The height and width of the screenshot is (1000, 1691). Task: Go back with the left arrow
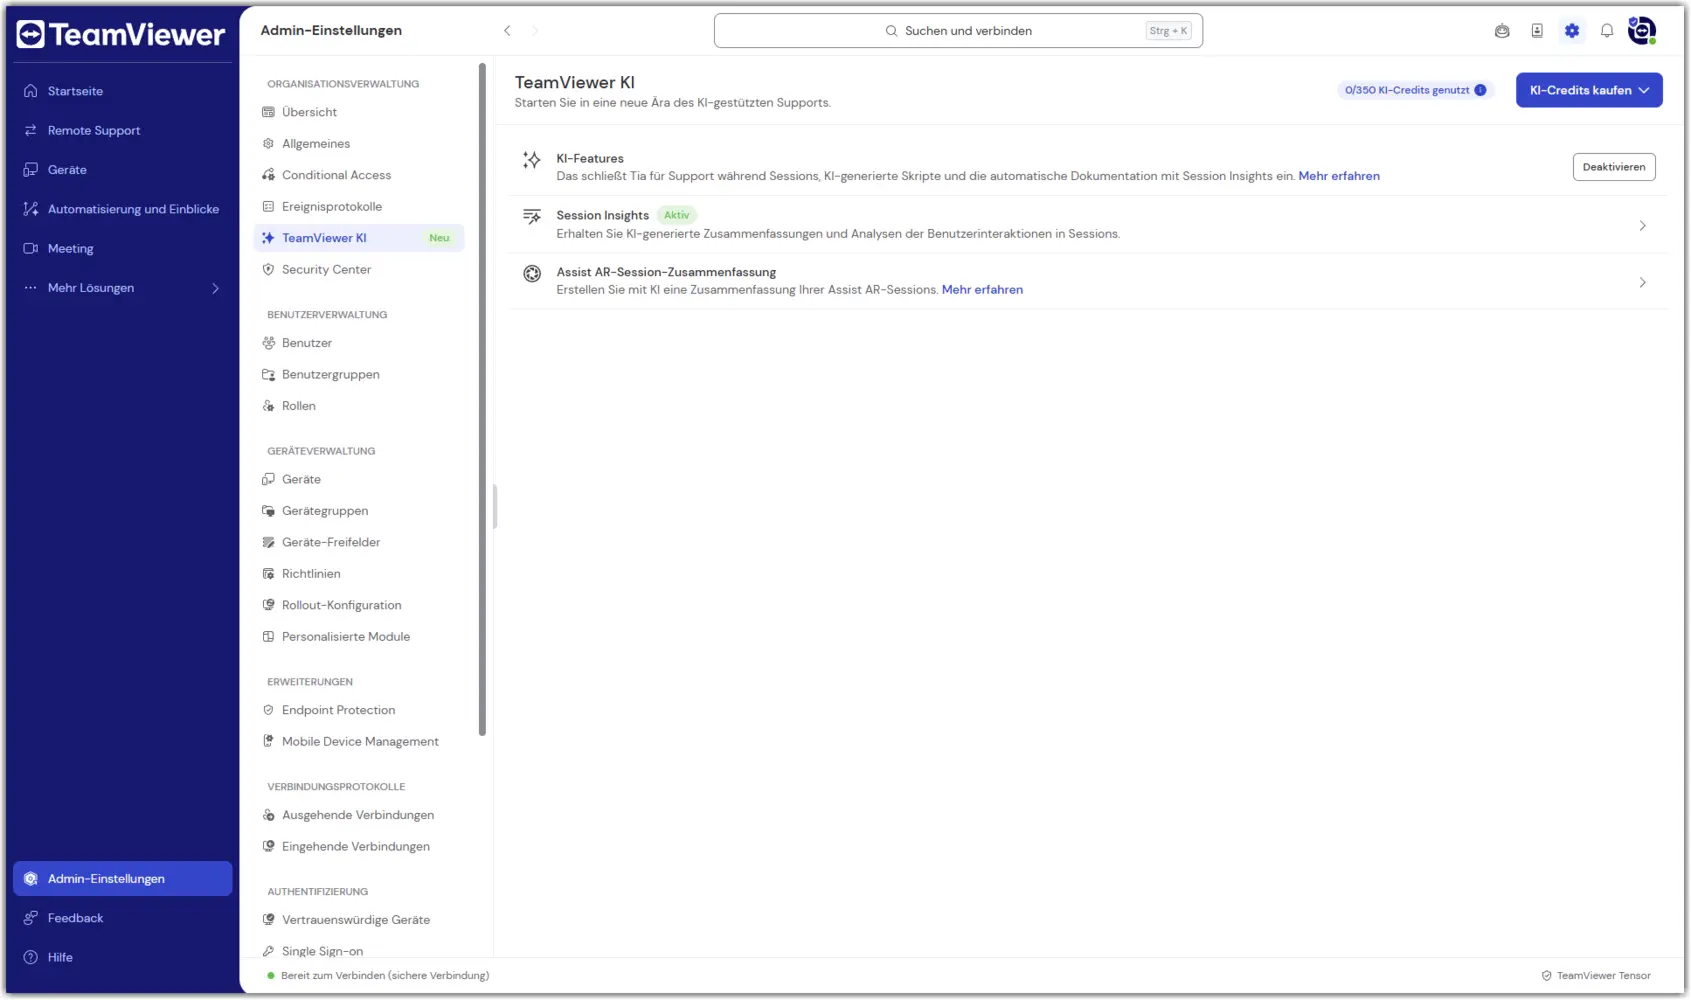(507, 31)
